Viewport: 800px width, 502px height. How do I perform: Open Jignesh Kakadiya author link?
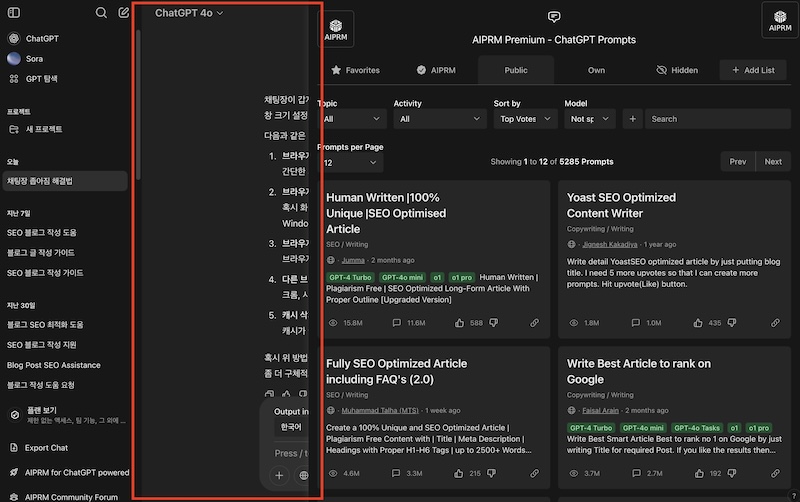[608, 243]
